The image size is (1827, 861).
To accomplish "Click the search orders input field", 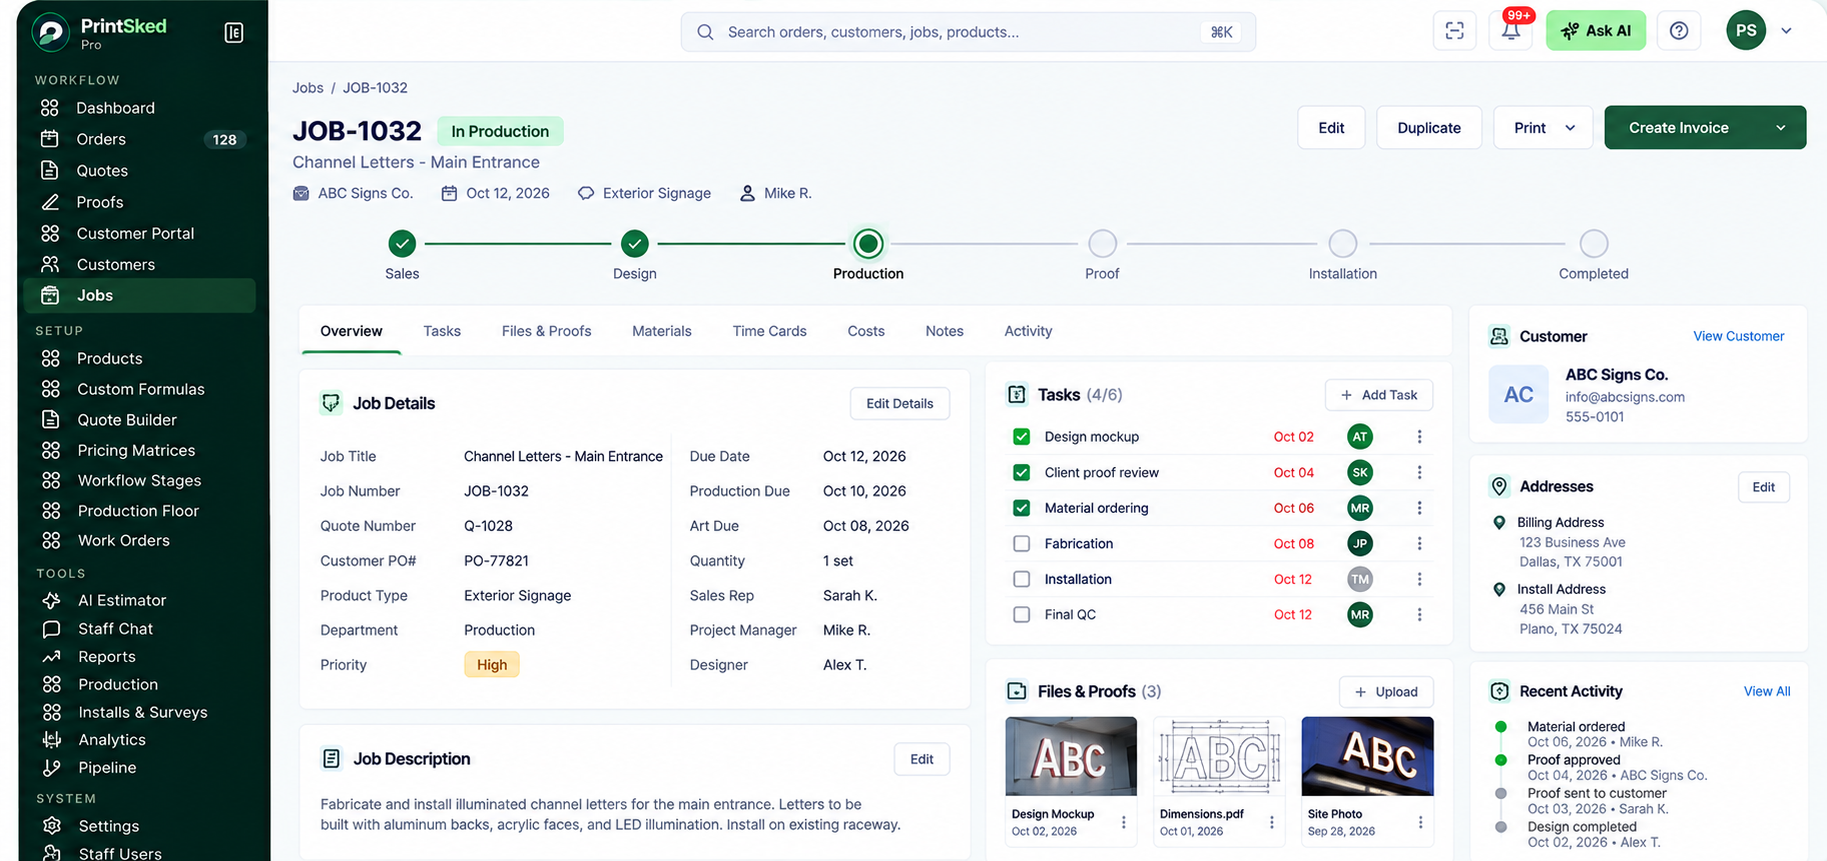I will (968, 32).
